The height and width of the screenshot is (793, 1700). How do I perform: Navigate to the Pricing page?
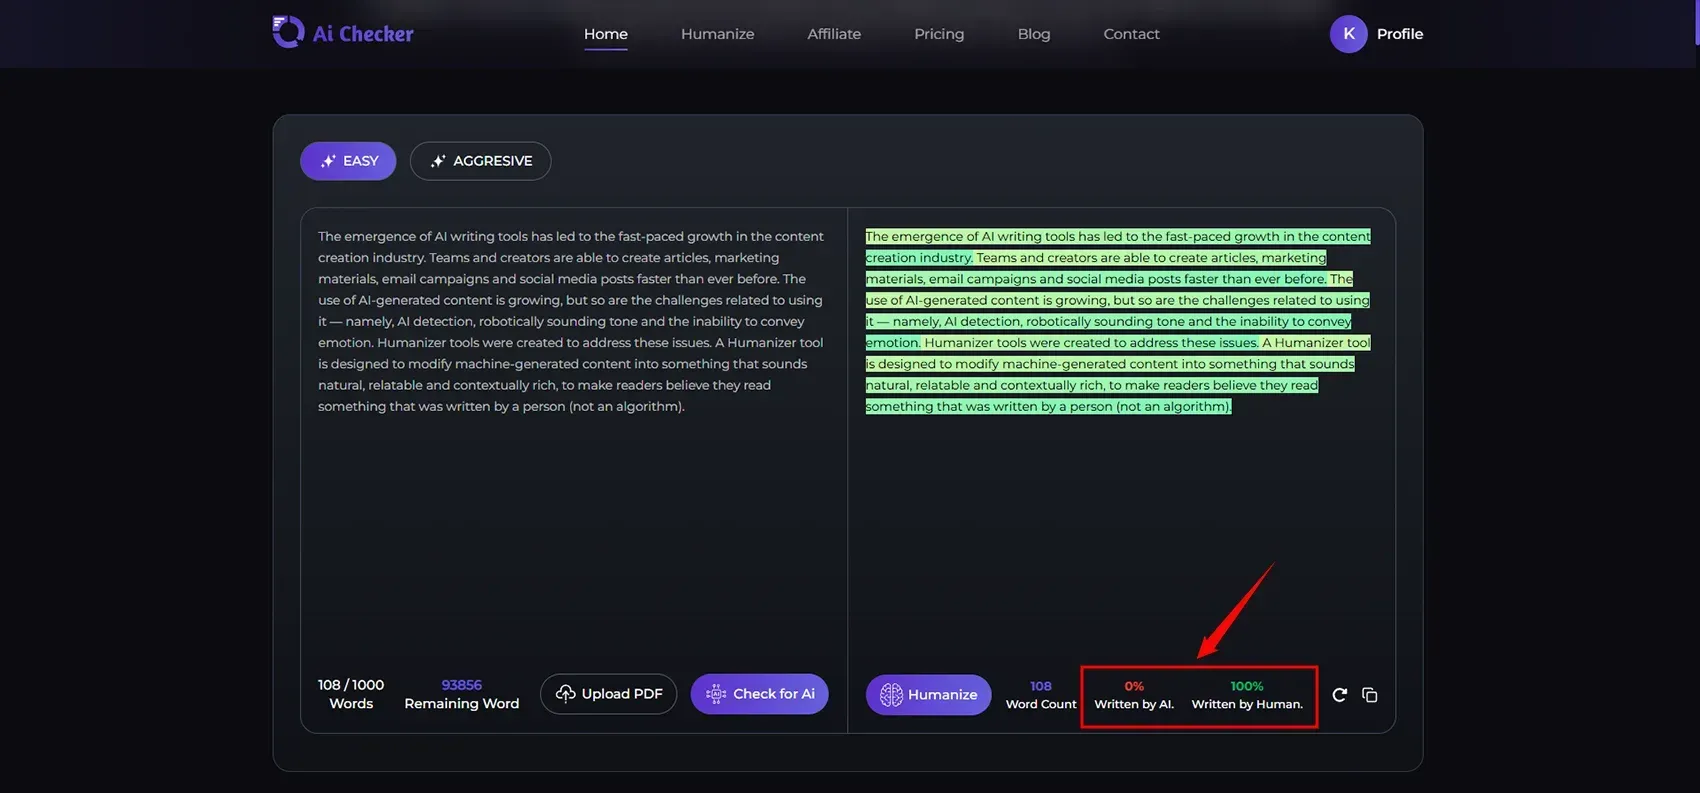(x=939, y=34)
